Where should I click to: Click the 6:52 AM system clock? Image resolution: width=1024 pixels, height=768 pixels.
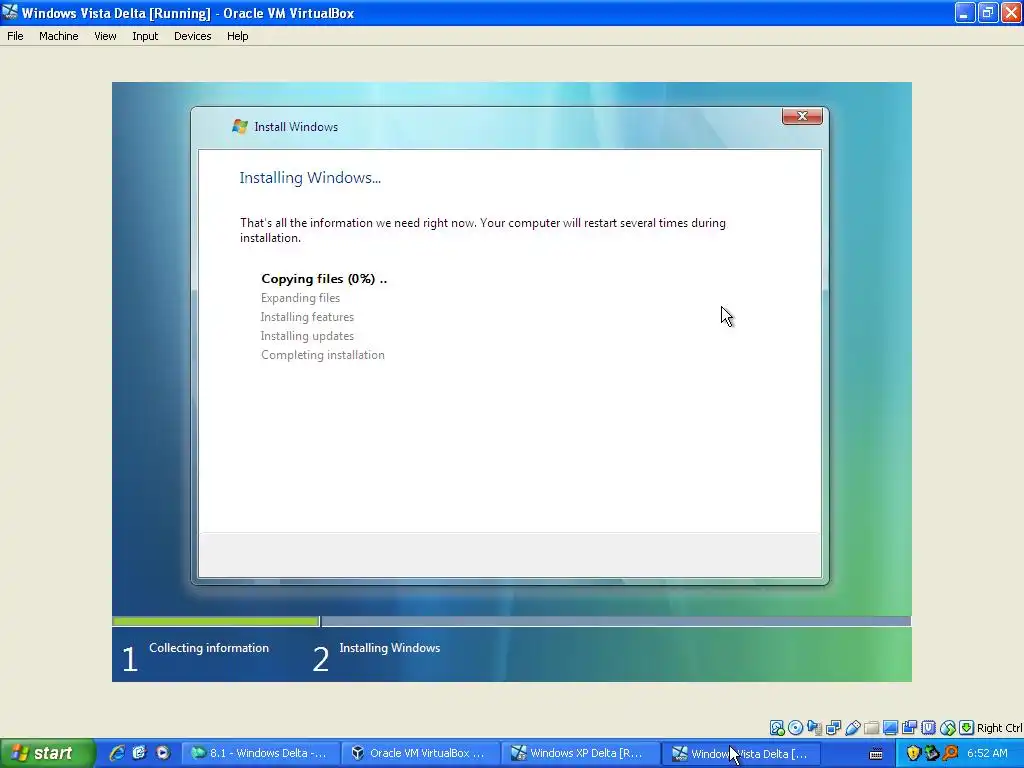(x=987, y=753)
